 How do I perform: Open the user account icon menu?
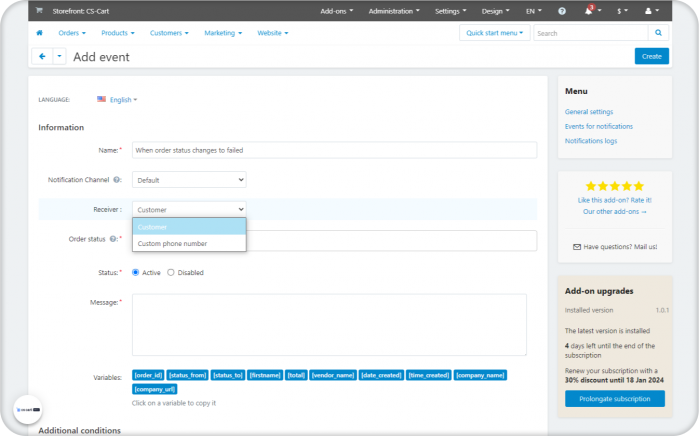(652, 11)
